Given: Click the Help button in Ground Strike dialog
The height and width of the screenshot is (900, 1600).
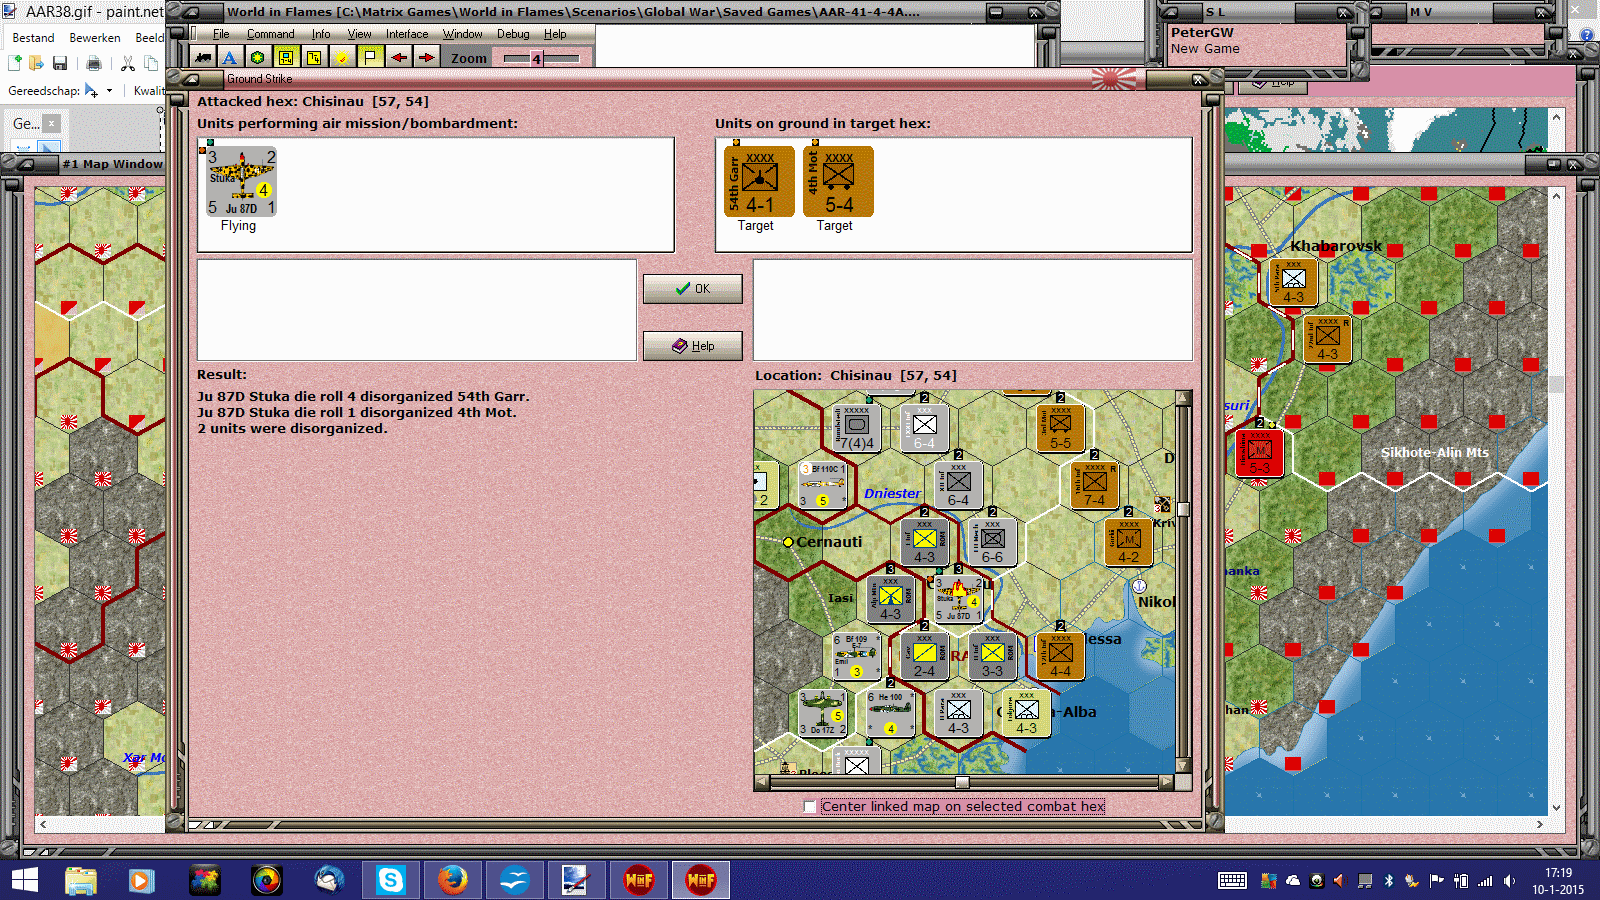Looking at the screenshot, I should [x=692, y=346].
